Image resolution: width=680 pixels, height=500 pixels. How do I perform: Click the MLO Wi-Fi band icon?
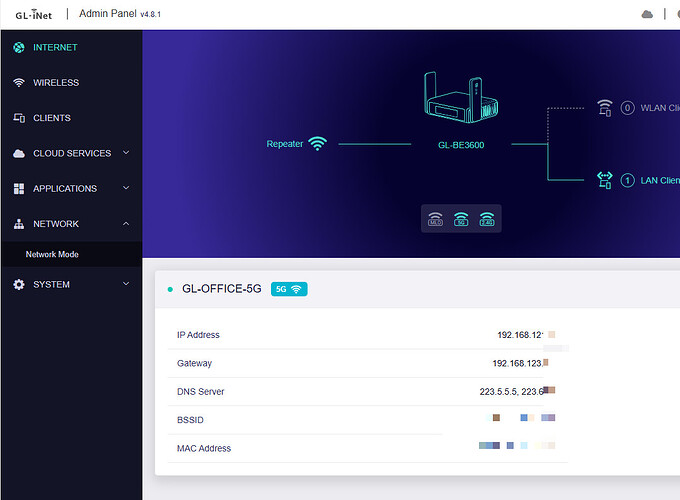[x=435, y=219]
